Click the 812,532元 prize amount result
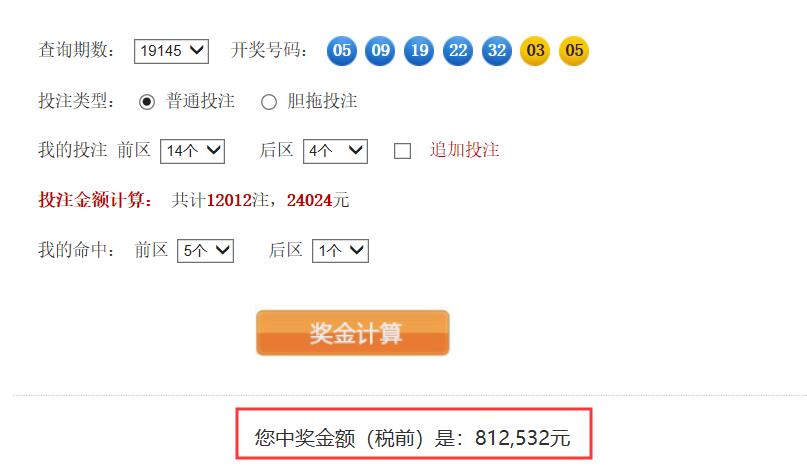Viewport: 807px width, 469px height. point(522,438)
